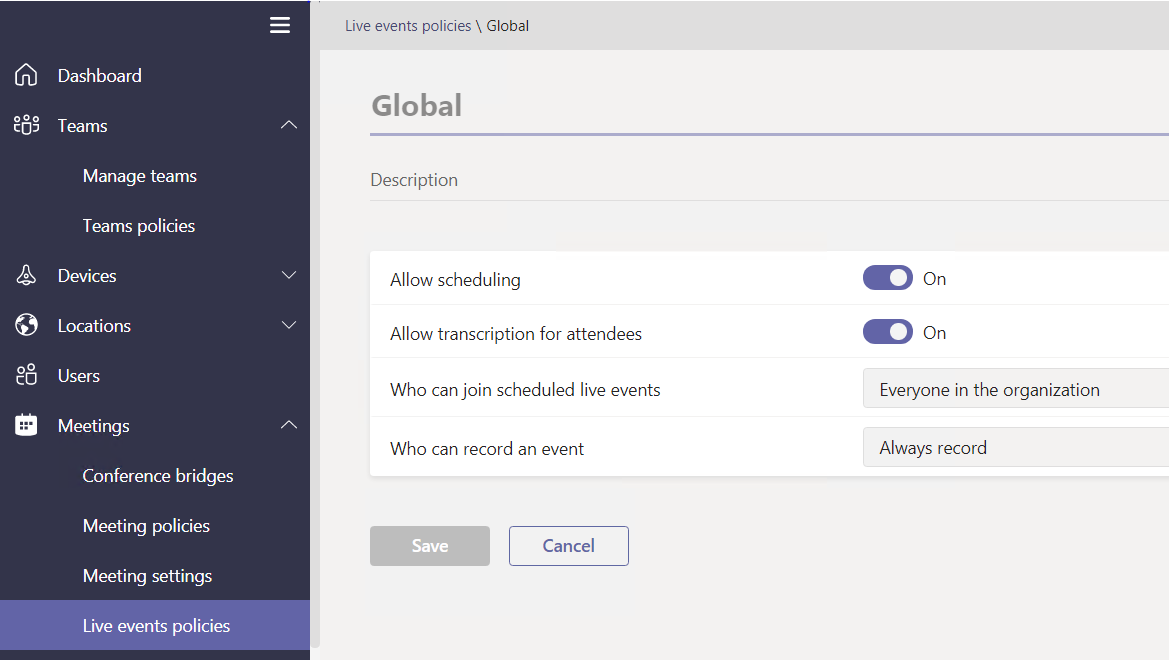Image resolution: width=1169 pixels, height=660 pixels.
Task: Click the Dashboard home icon
Action: tap(26, 75)
